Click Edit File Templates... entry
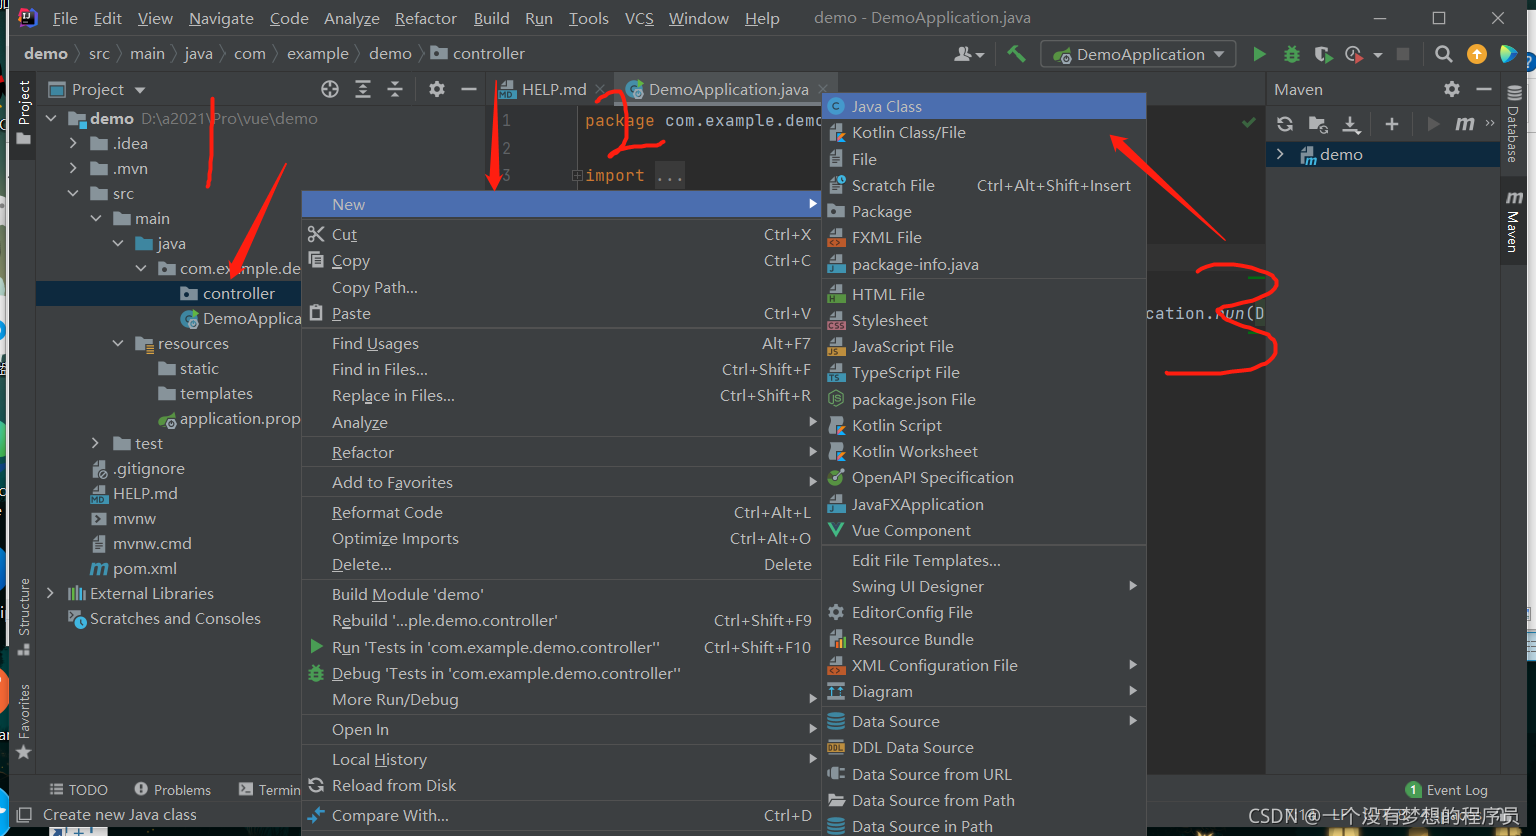1536x836 pixels. click(984, 560)
